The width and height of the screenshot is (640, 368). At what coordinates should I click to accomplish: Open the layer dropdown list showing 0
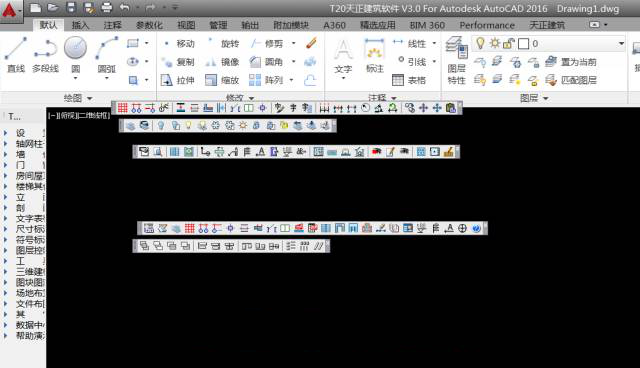point(621,43)
